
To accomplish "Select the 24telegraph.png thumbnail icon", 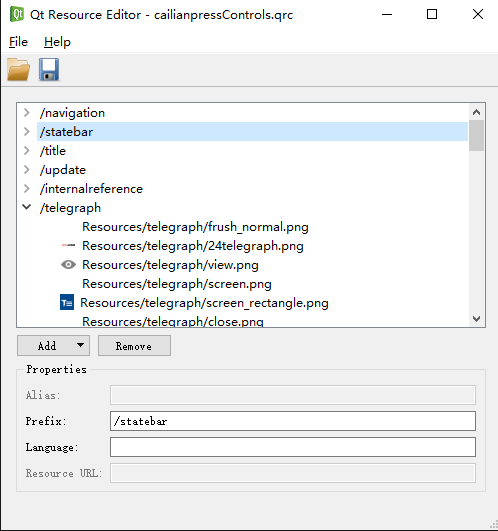I will (x=68, y=245).
